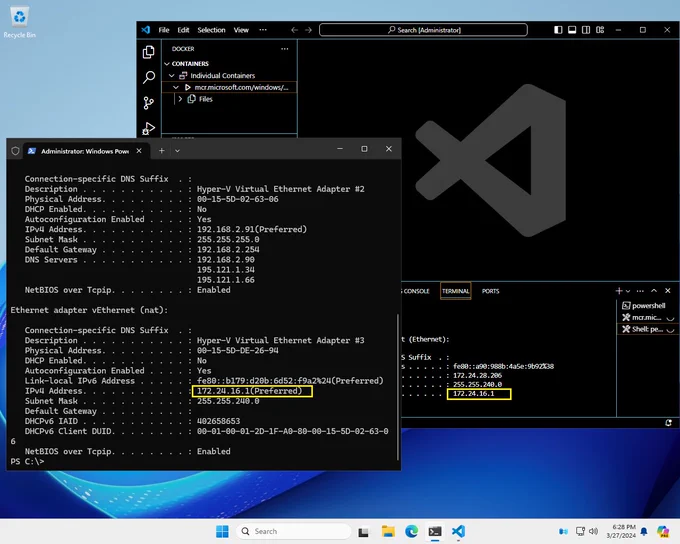The width and height of the screenshot is (680, 544).
Task: Open the View menu in VS Code
Action: (241, 30)
